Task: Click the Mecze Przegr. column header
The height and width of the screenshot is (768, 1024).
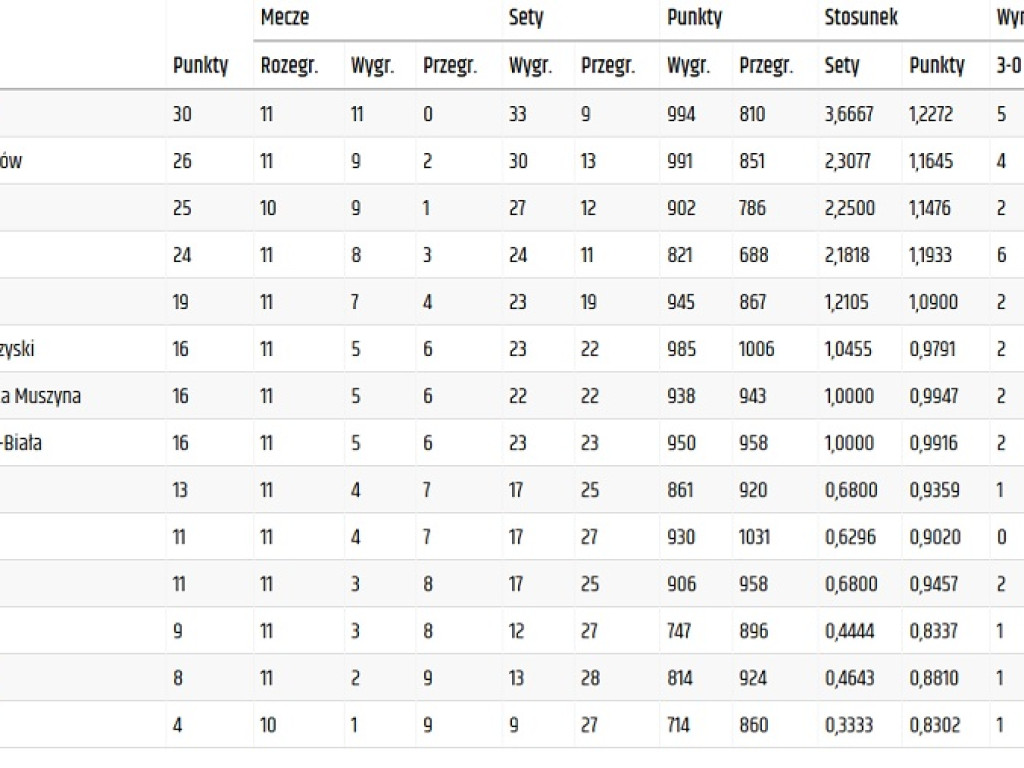Action: 450,65
